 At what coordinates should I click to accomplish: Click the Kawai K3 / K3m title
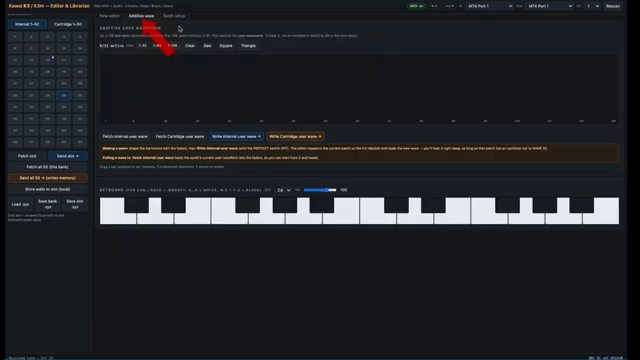click(x=49, y=6)
